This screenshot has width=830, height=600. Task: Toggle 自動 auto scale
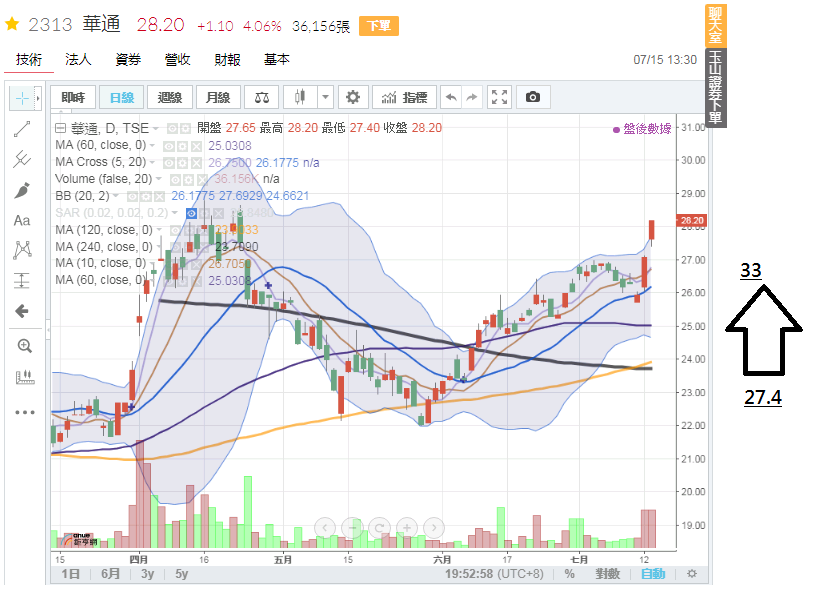tap(652, 574)
